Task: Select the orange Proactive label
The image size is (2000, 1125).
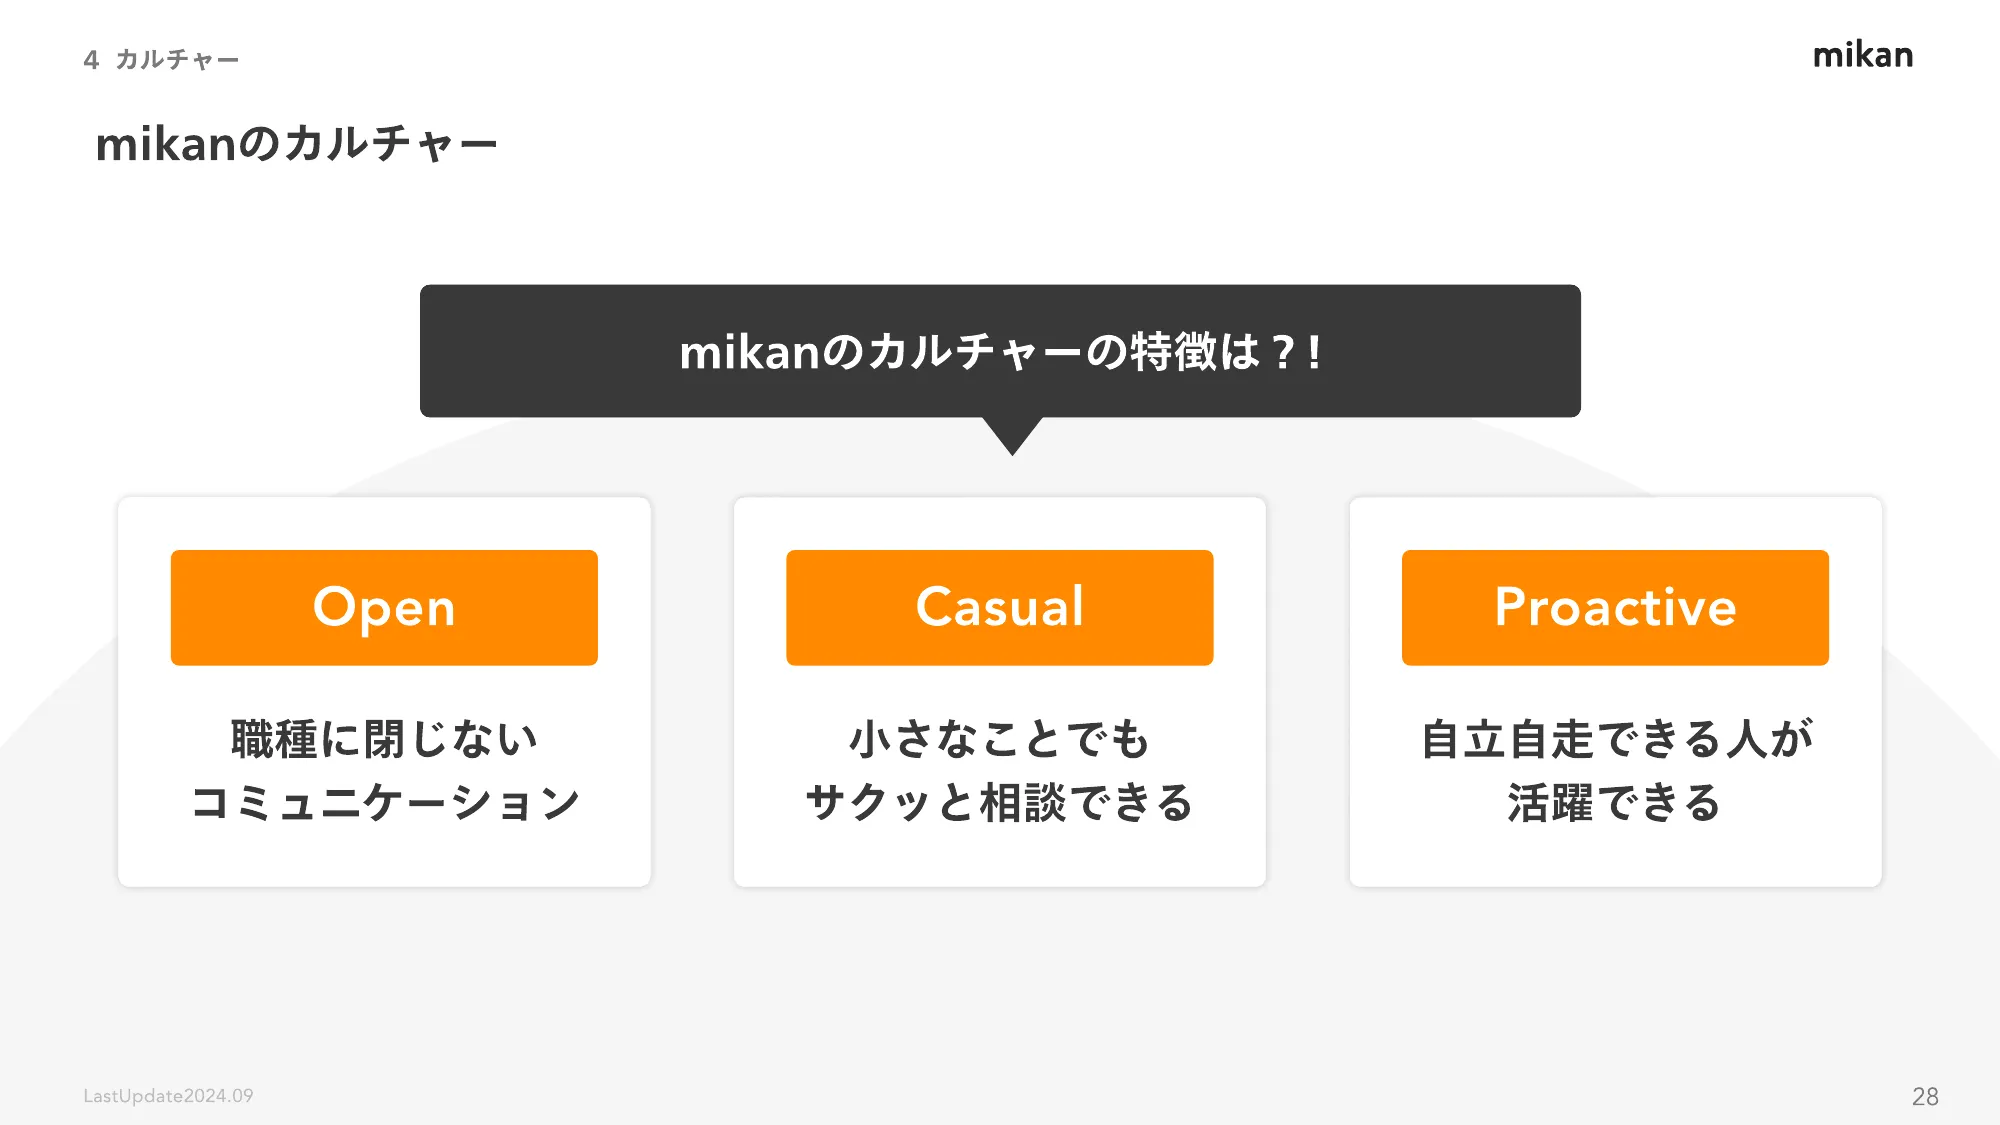Action: click(1615, 607)
